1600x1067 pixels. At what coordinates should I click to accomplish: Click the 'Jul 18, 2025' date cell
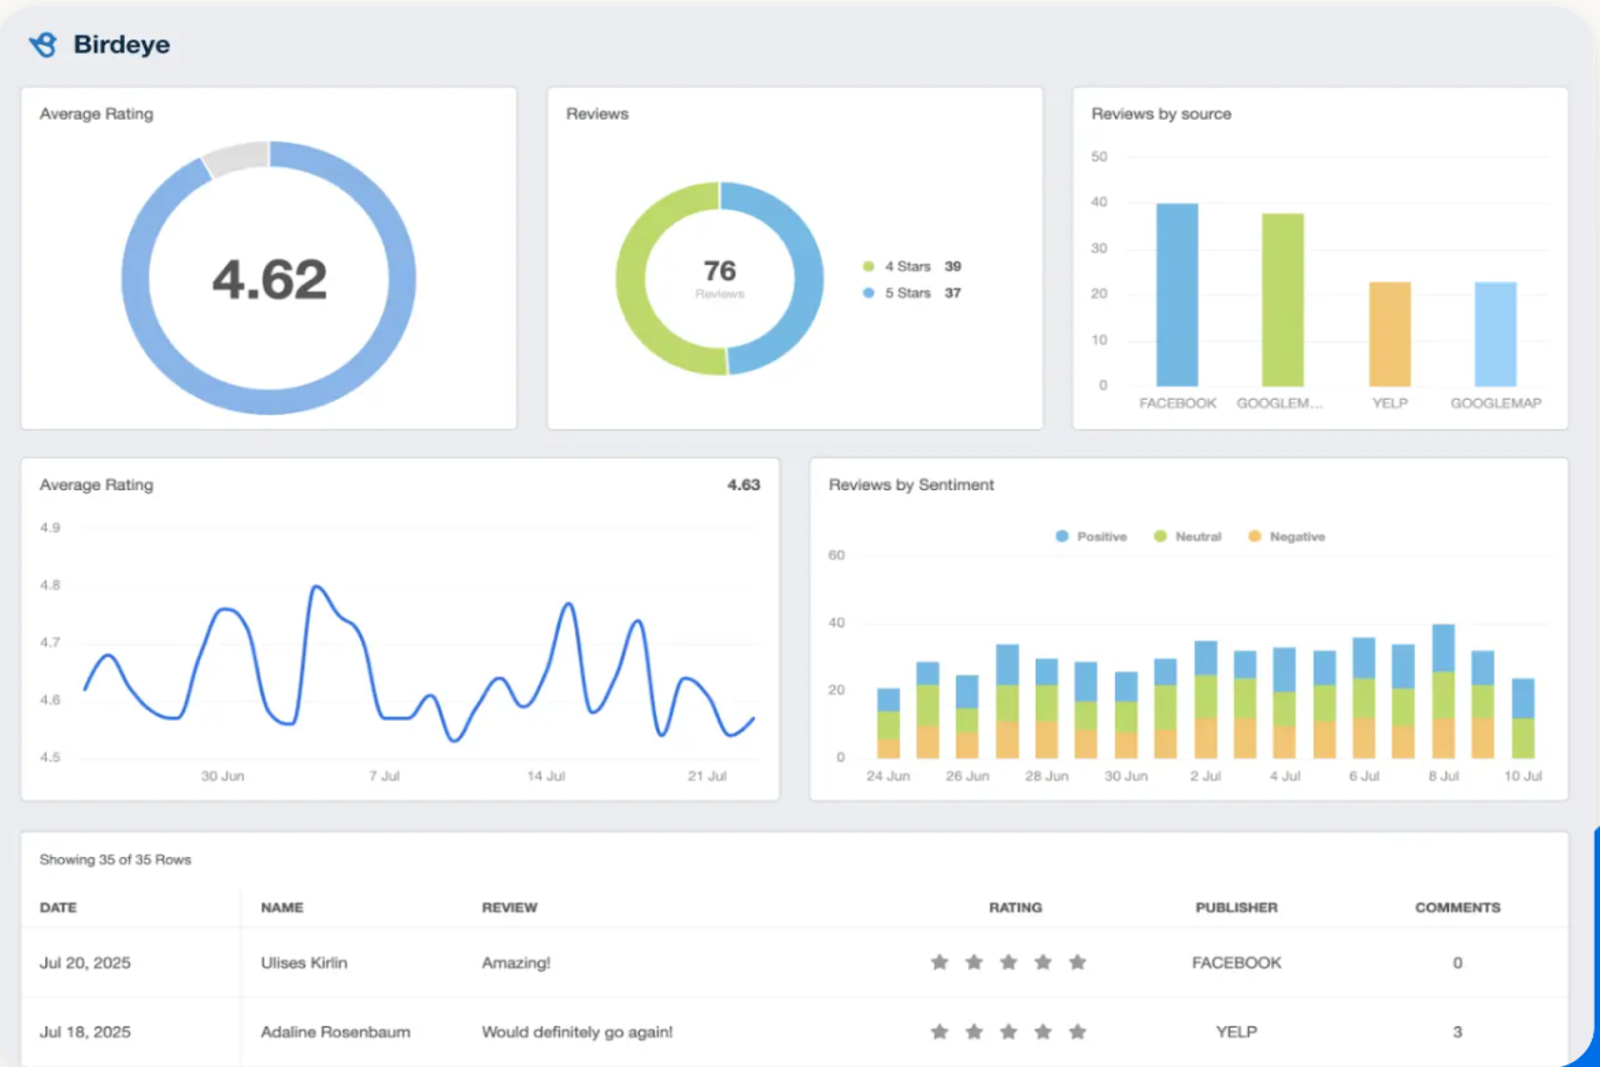[x=85, y=1031]
